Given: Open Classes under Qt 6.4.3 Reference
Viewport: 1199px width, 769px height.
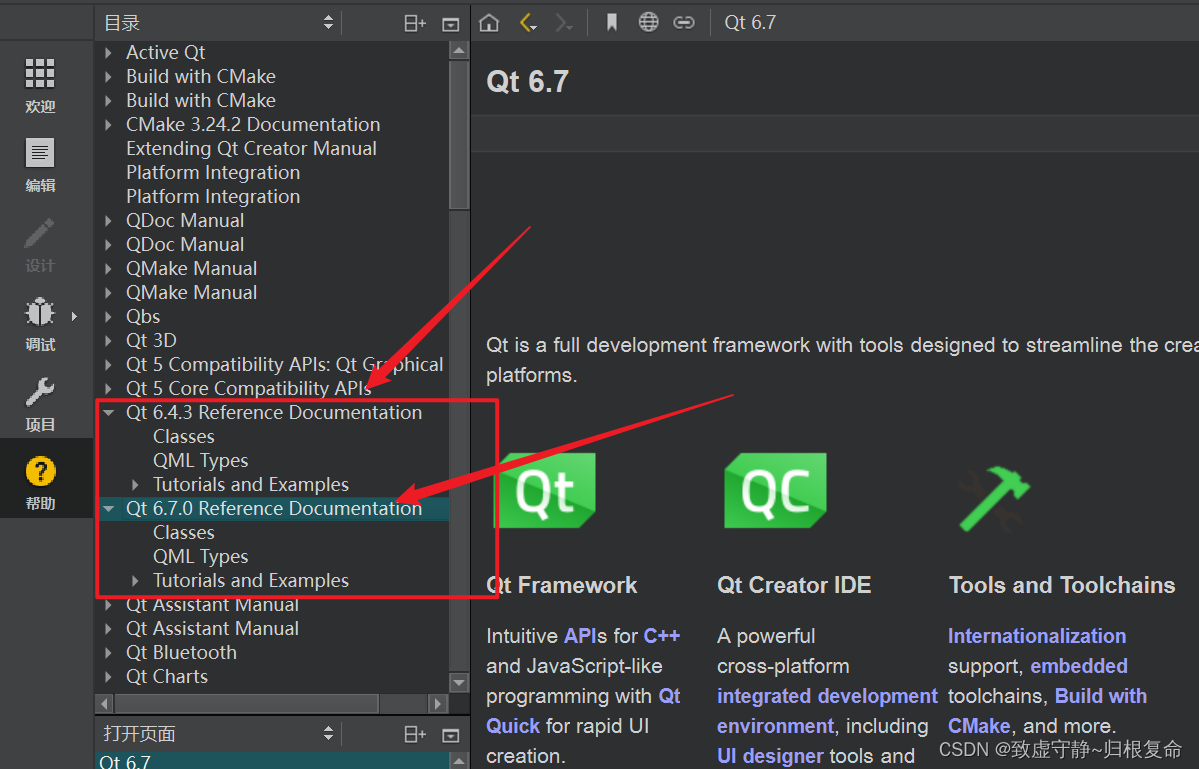Looking at the screenshot, I should [x=184, y=436].
